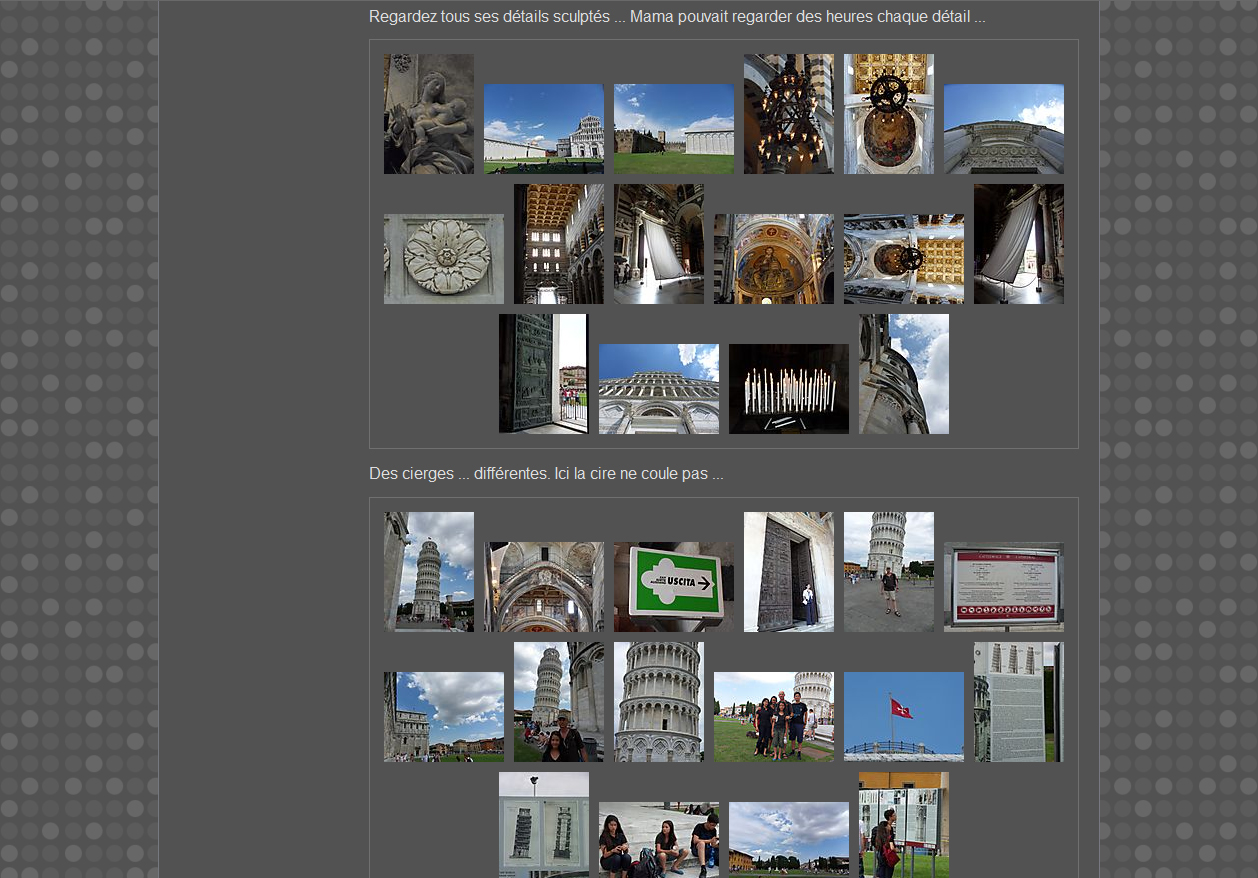Open the close-up leaning tower arcade thumbnail
Viewport: 1258px width, 878px height.
tap(658, 702)
